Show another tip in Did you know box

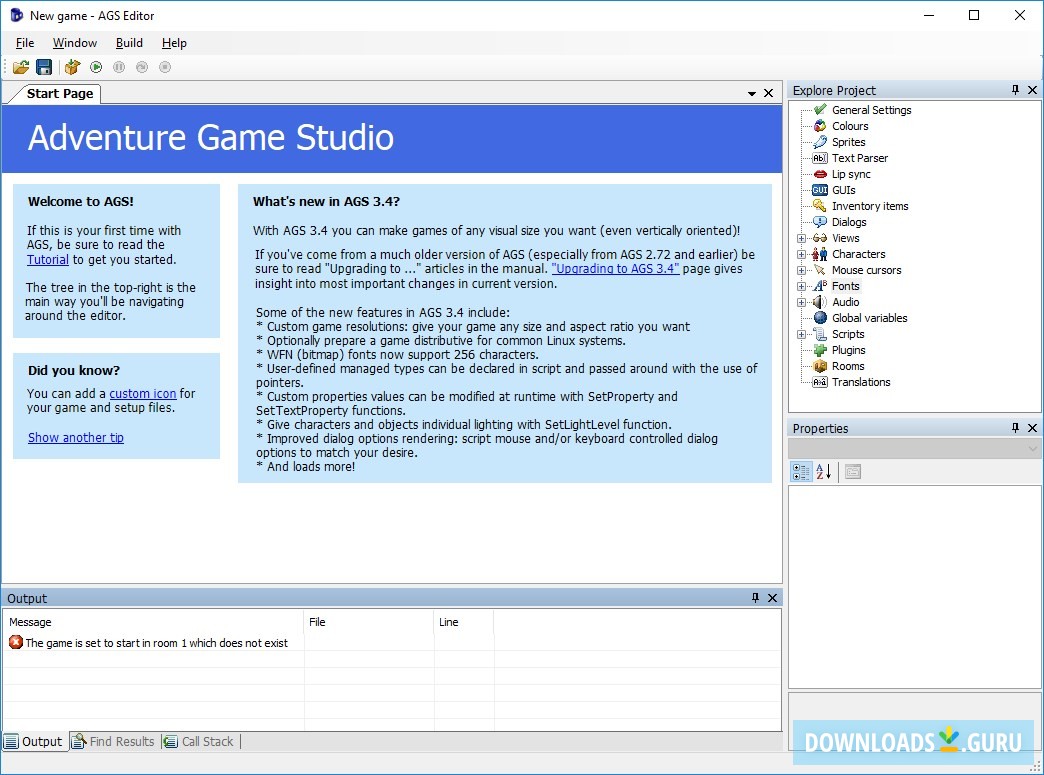[75, 437]
